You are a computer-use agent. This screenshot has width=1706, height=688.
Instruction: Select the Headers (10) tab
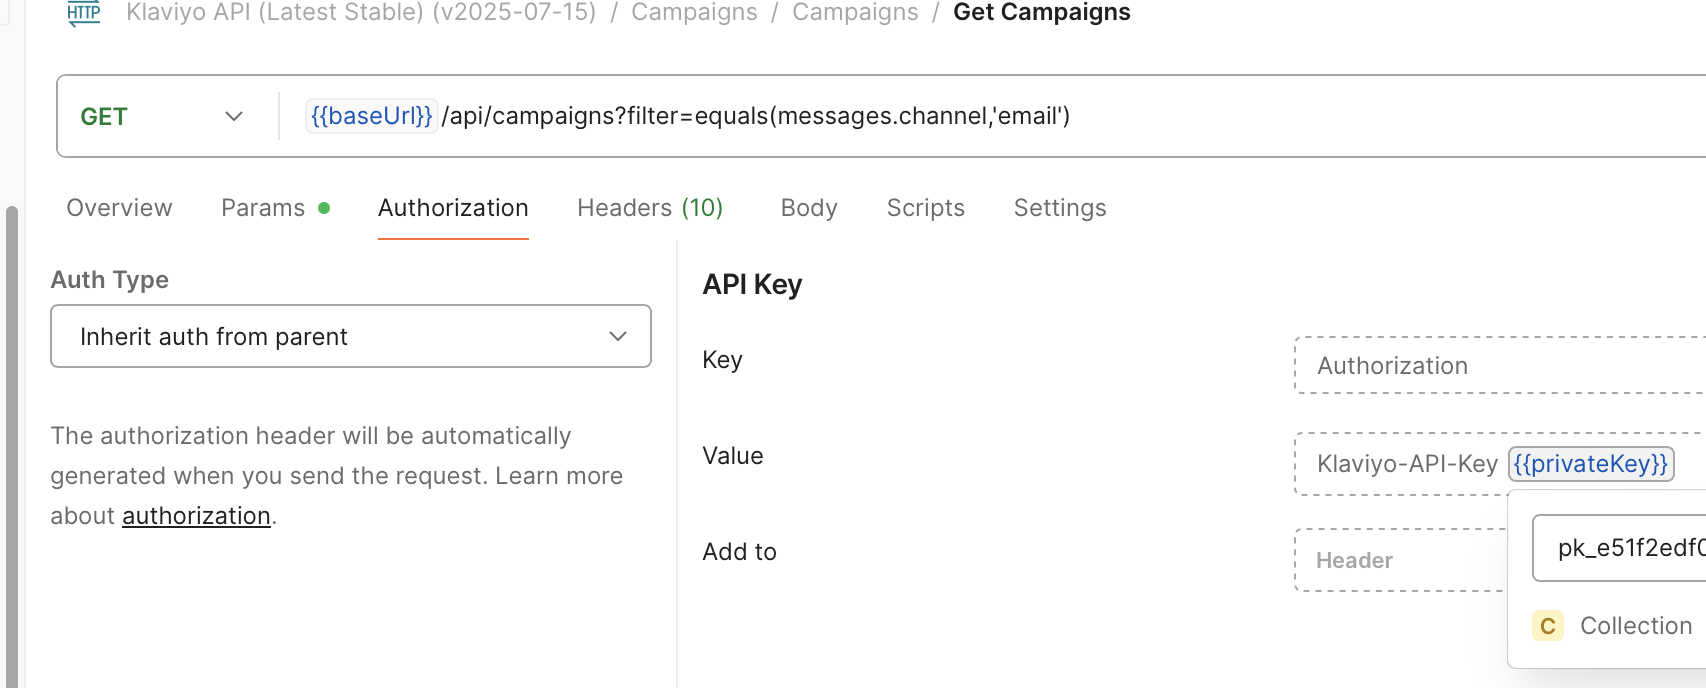coord(650,208)
